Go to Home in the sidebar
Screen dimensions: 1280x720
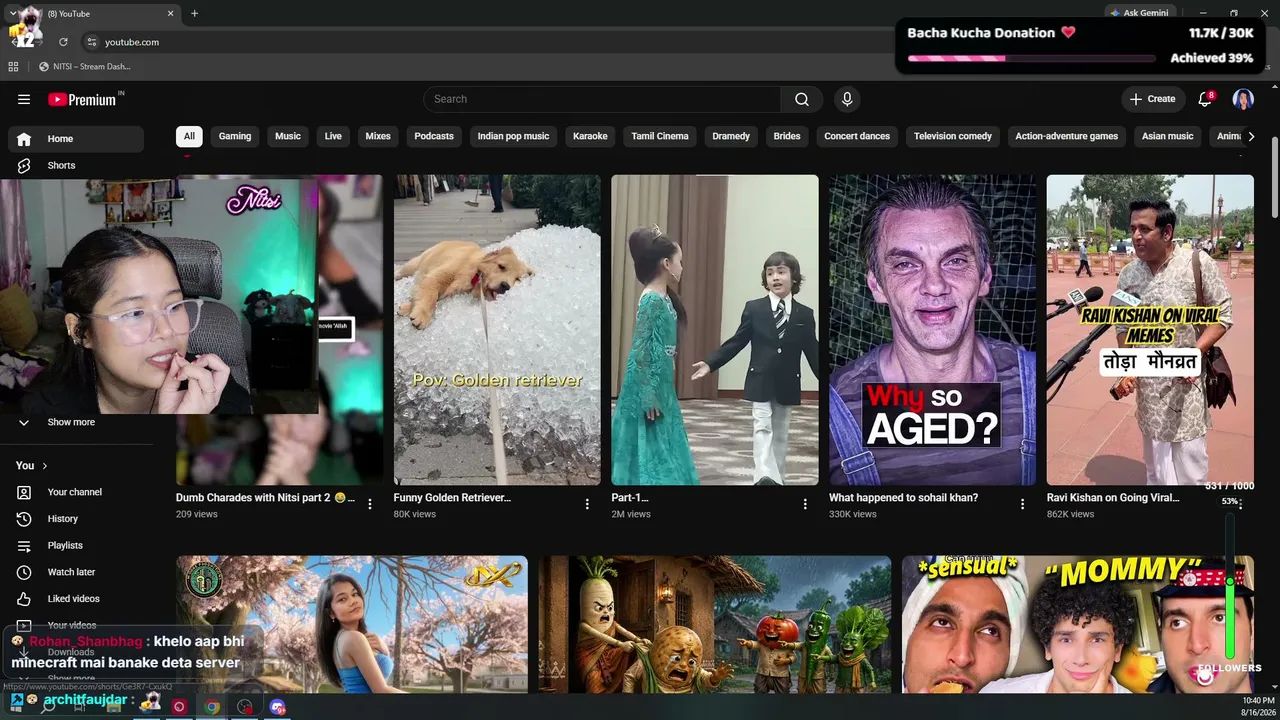78,139
